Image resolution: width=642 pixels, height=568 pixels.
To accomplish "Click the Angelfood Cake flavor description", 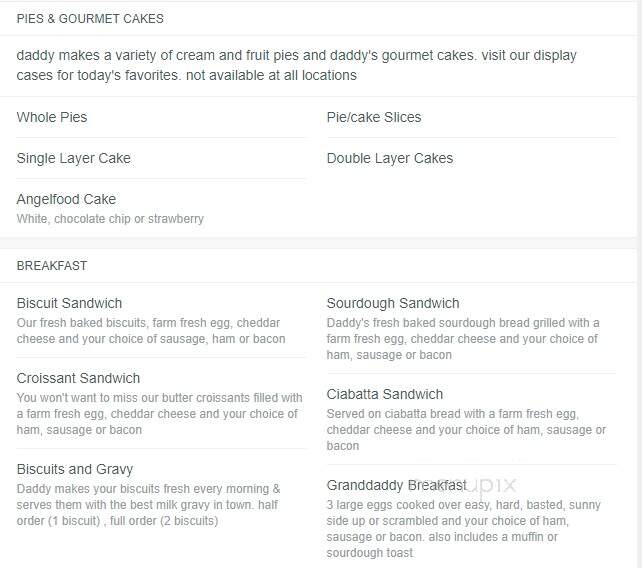I will pos(110,219).
